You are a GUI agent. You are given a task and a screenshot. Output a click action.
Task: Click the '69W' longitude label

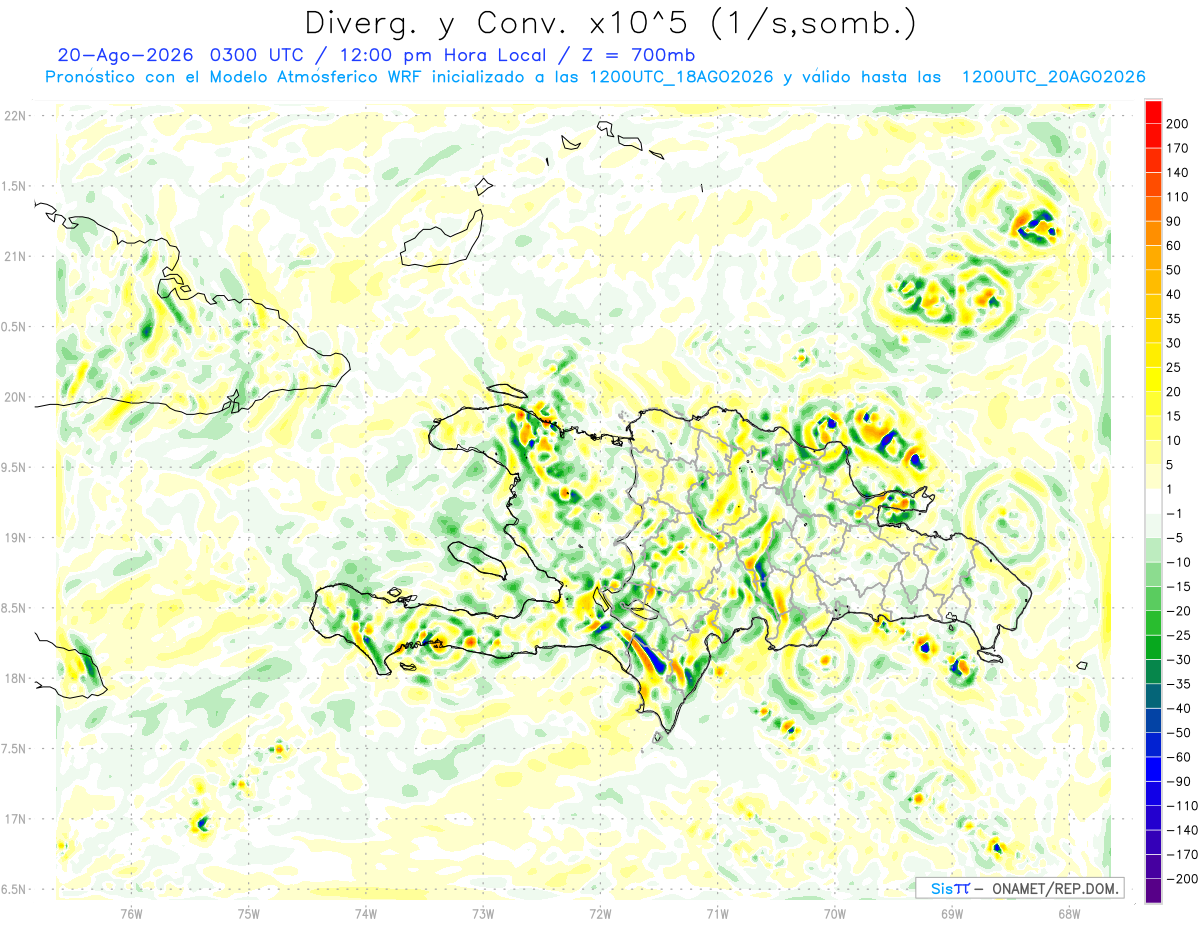[x=952, y=913]
